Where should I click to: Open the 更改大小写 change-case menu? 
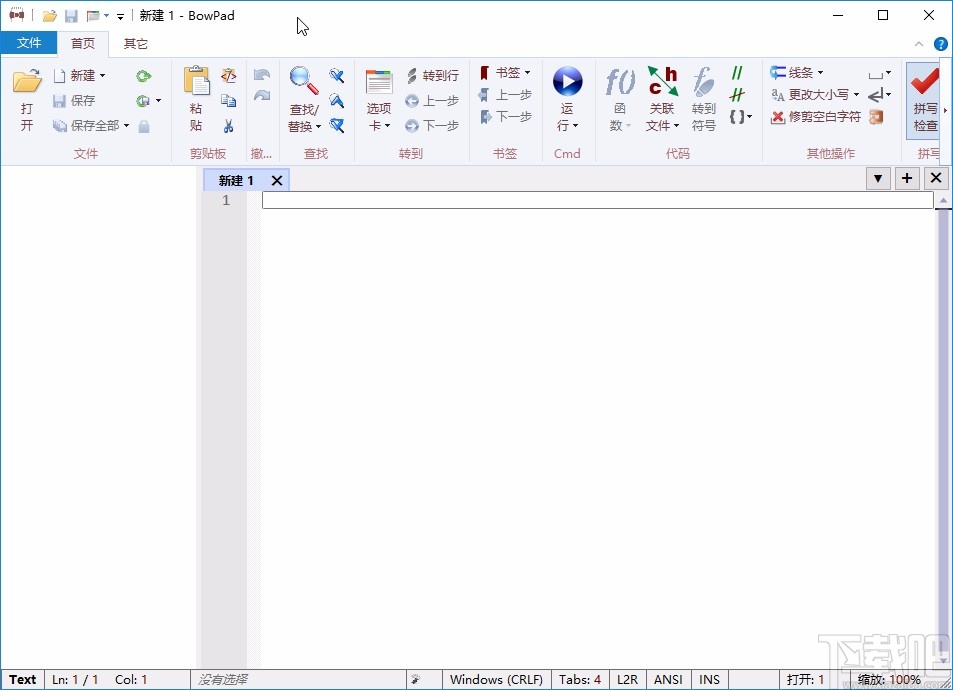pos(815,94)
